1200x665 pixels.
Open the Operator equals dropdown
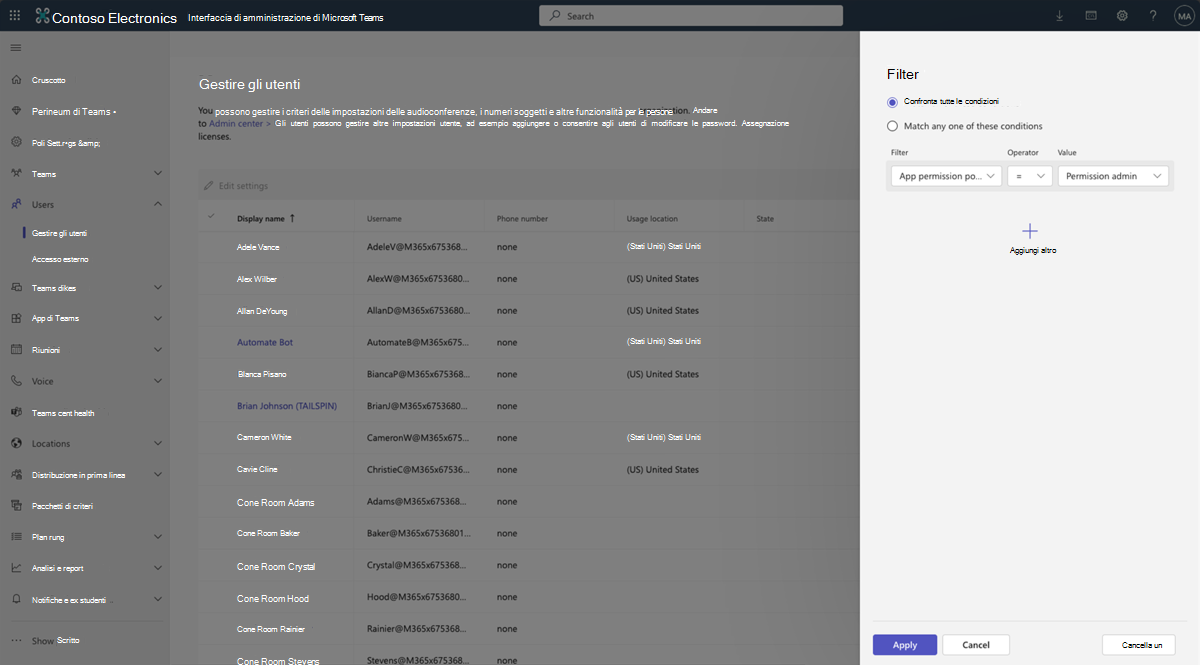click(x=1029, y=176)
